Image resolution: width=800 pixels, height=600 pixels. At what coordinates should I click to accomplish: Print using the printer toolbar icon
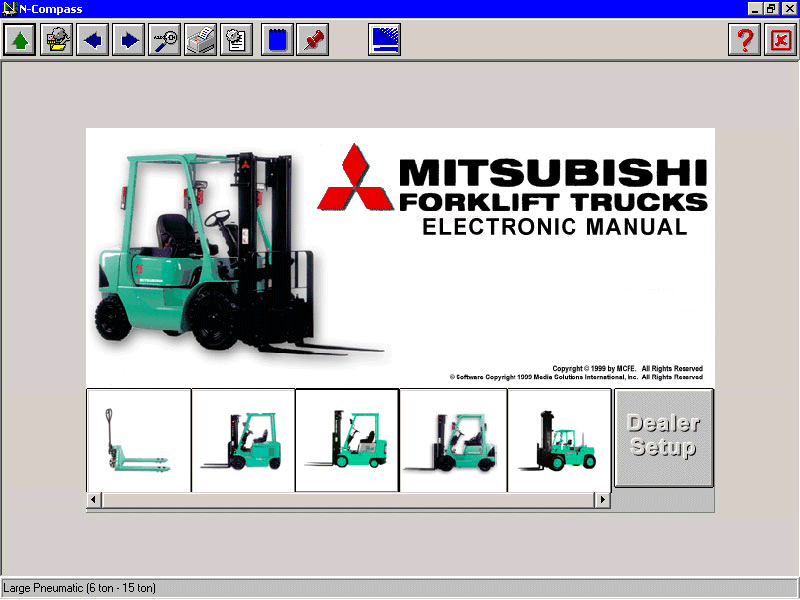pos(201,39)
